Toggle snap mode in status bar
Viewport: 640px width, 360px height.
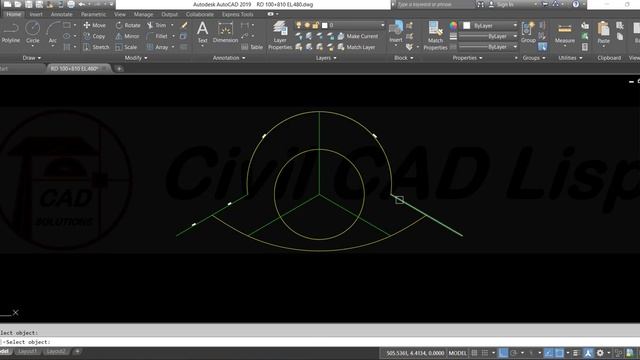click(485, 353)
